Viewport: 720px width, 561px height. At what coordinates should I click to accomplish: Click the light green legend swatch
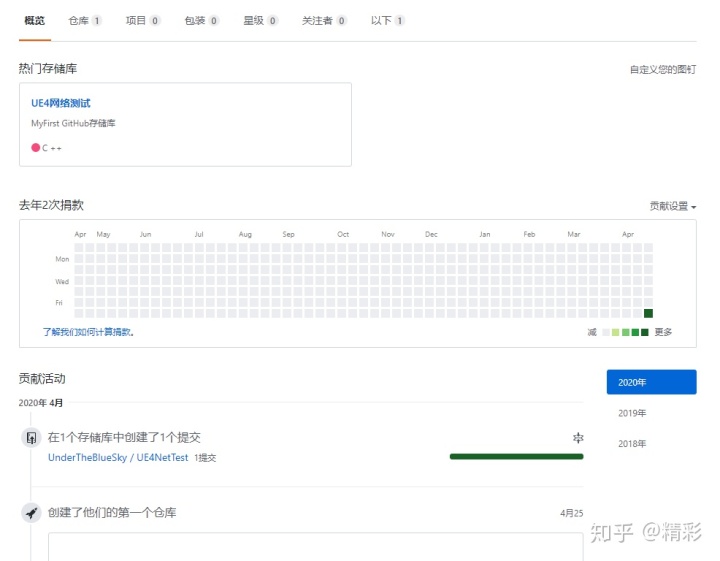(x=615, y=332)
